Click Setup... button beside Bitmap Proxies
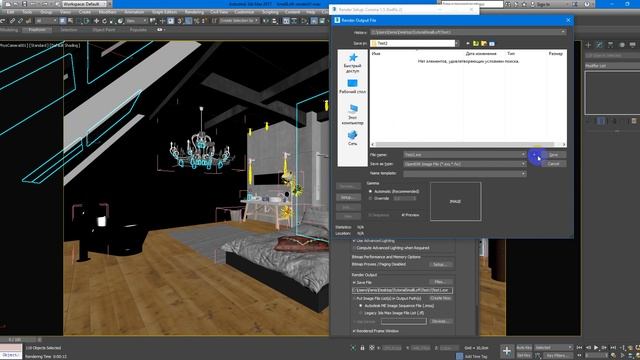The height and width of the screenshot is (360, 640). (440, 264)
